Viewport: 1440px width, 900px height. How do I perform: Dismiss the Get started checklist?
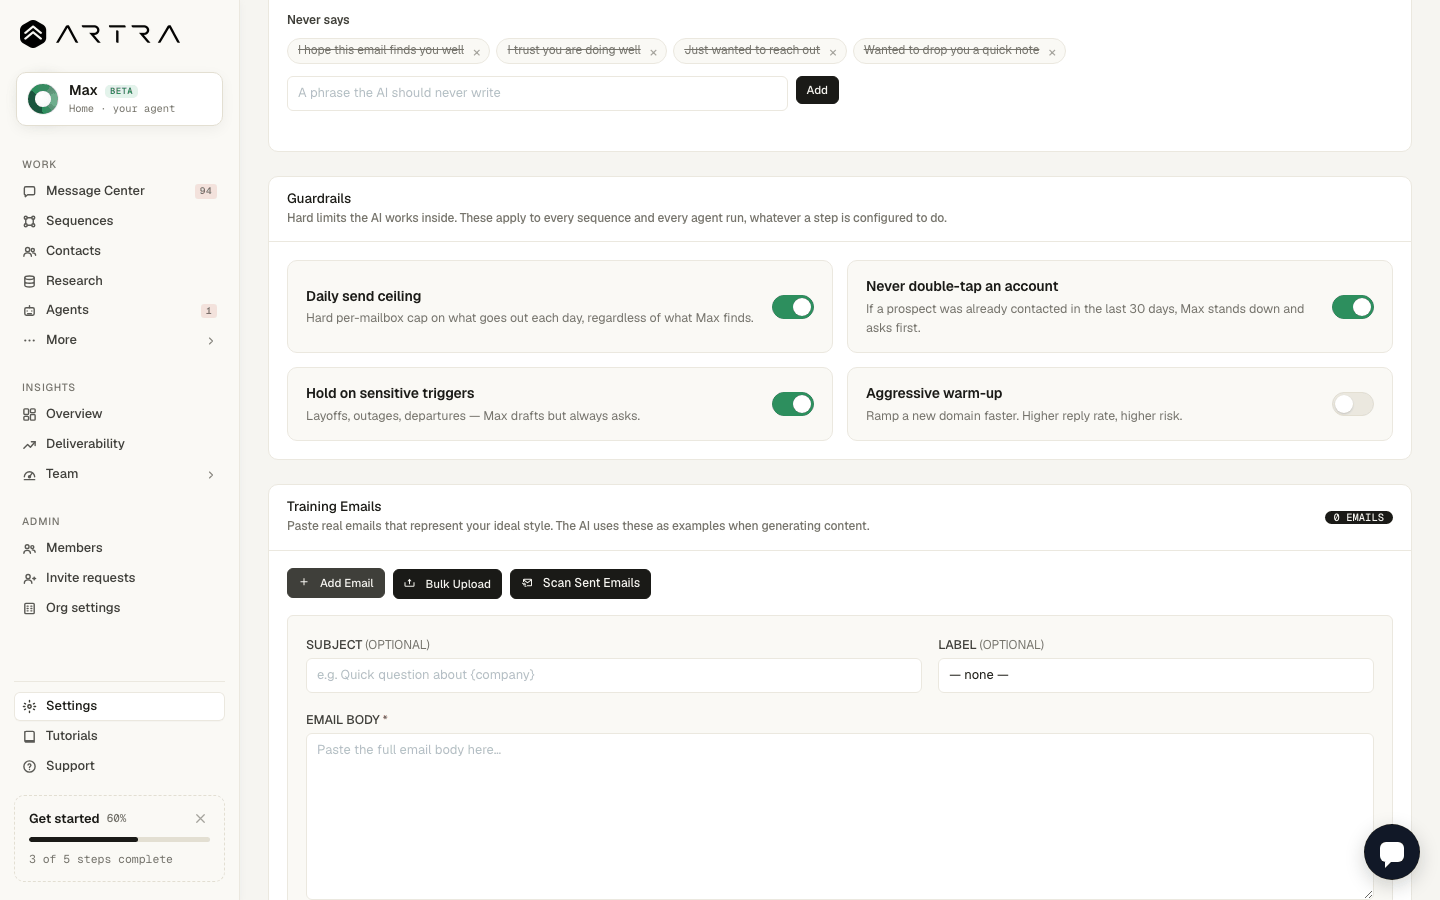[201, 818]
